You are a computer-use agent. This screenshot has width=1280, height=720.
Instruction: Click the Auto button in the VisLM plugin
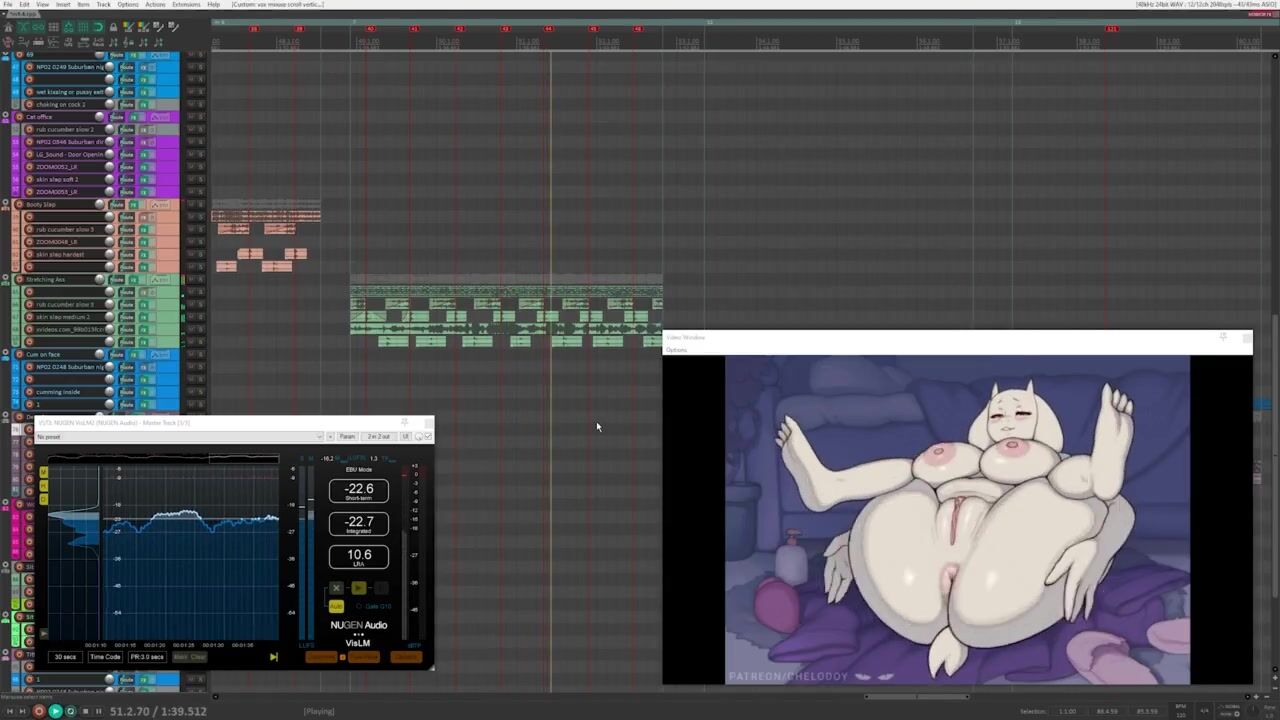336,606
